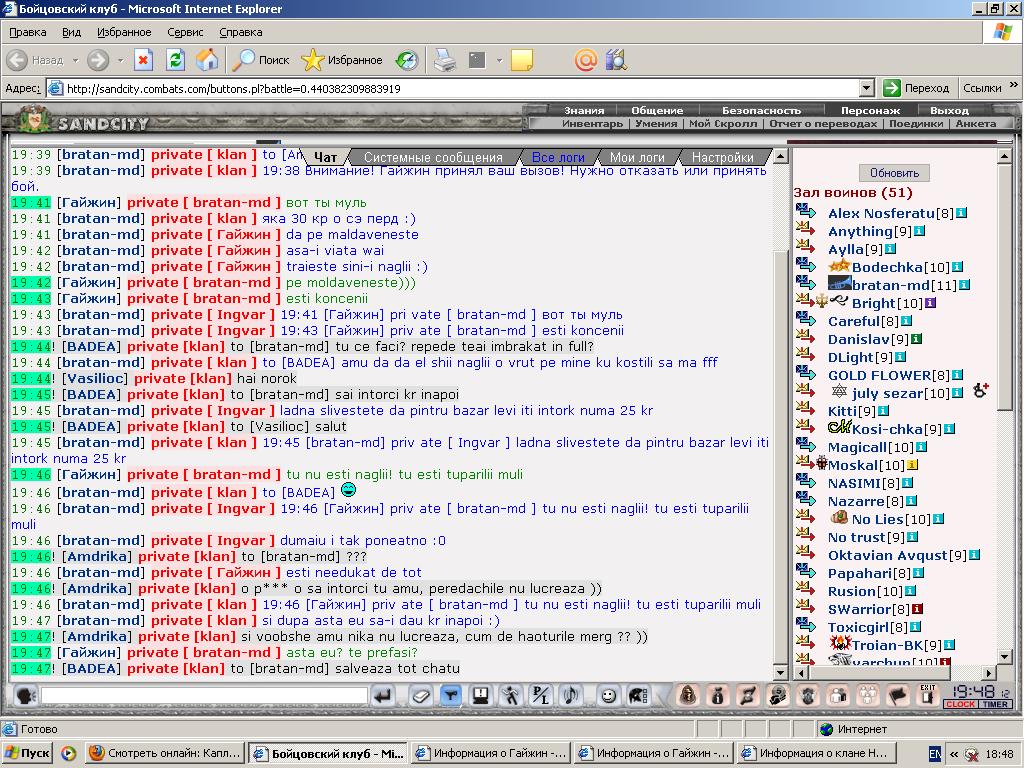
Task: Click the flag icon in bottom panel
Action: (898, 696)
